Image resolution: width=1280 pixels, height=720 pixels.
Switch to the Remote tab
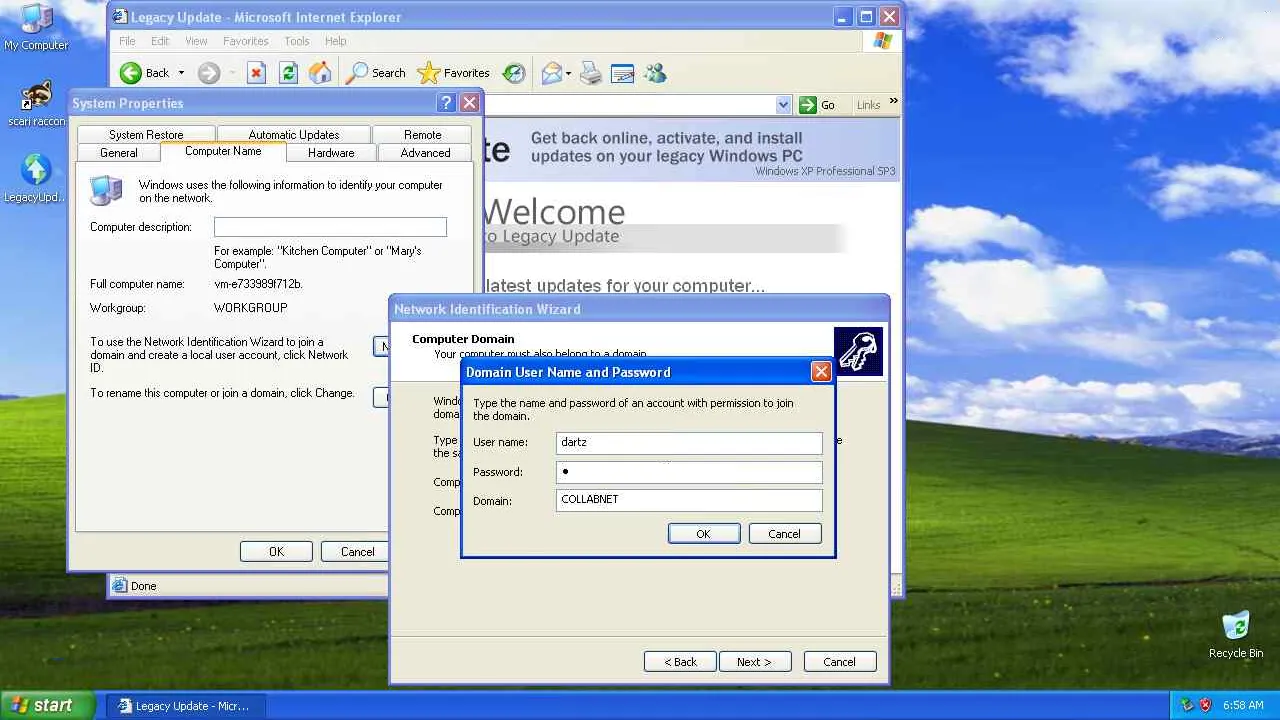coord(423,135)
